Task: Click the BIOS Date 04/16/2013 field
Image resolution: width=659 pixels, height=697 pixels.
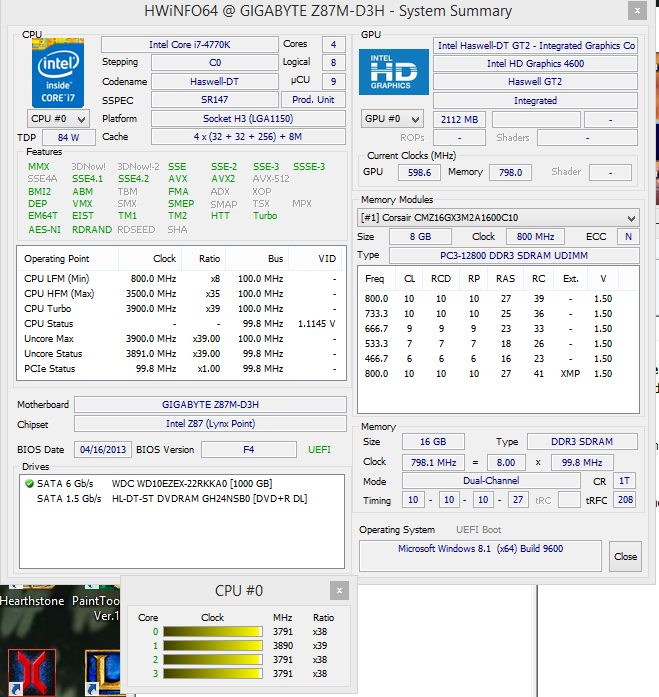Action: click(103, 449)
